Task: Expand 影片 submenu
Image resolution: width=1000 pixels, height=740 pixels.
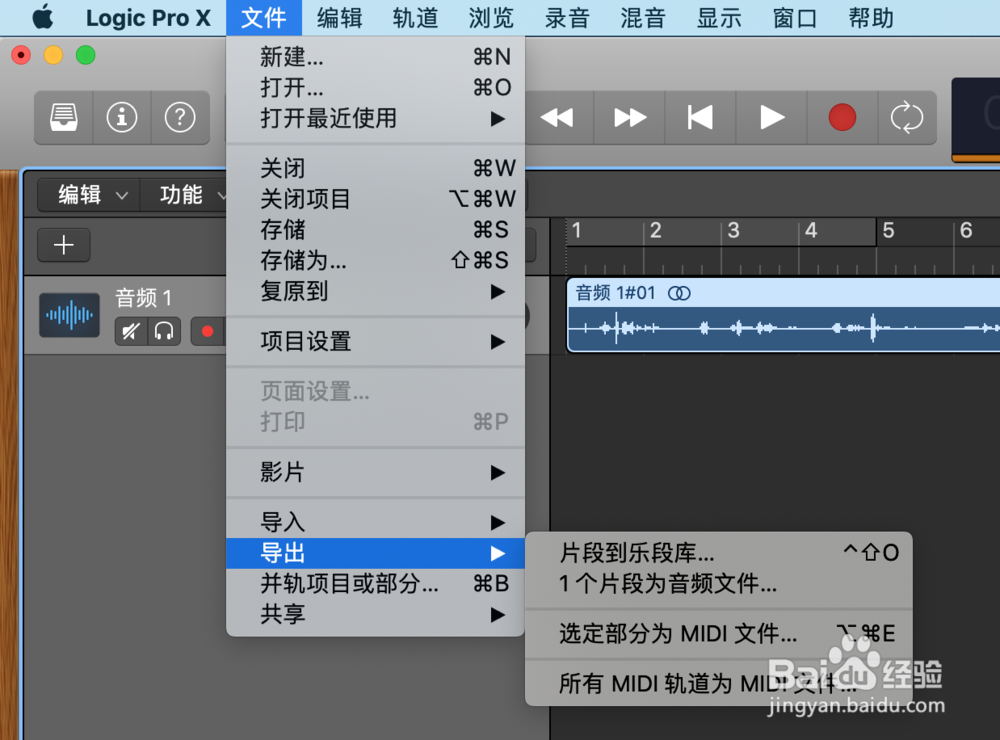Action: [376, 473]
